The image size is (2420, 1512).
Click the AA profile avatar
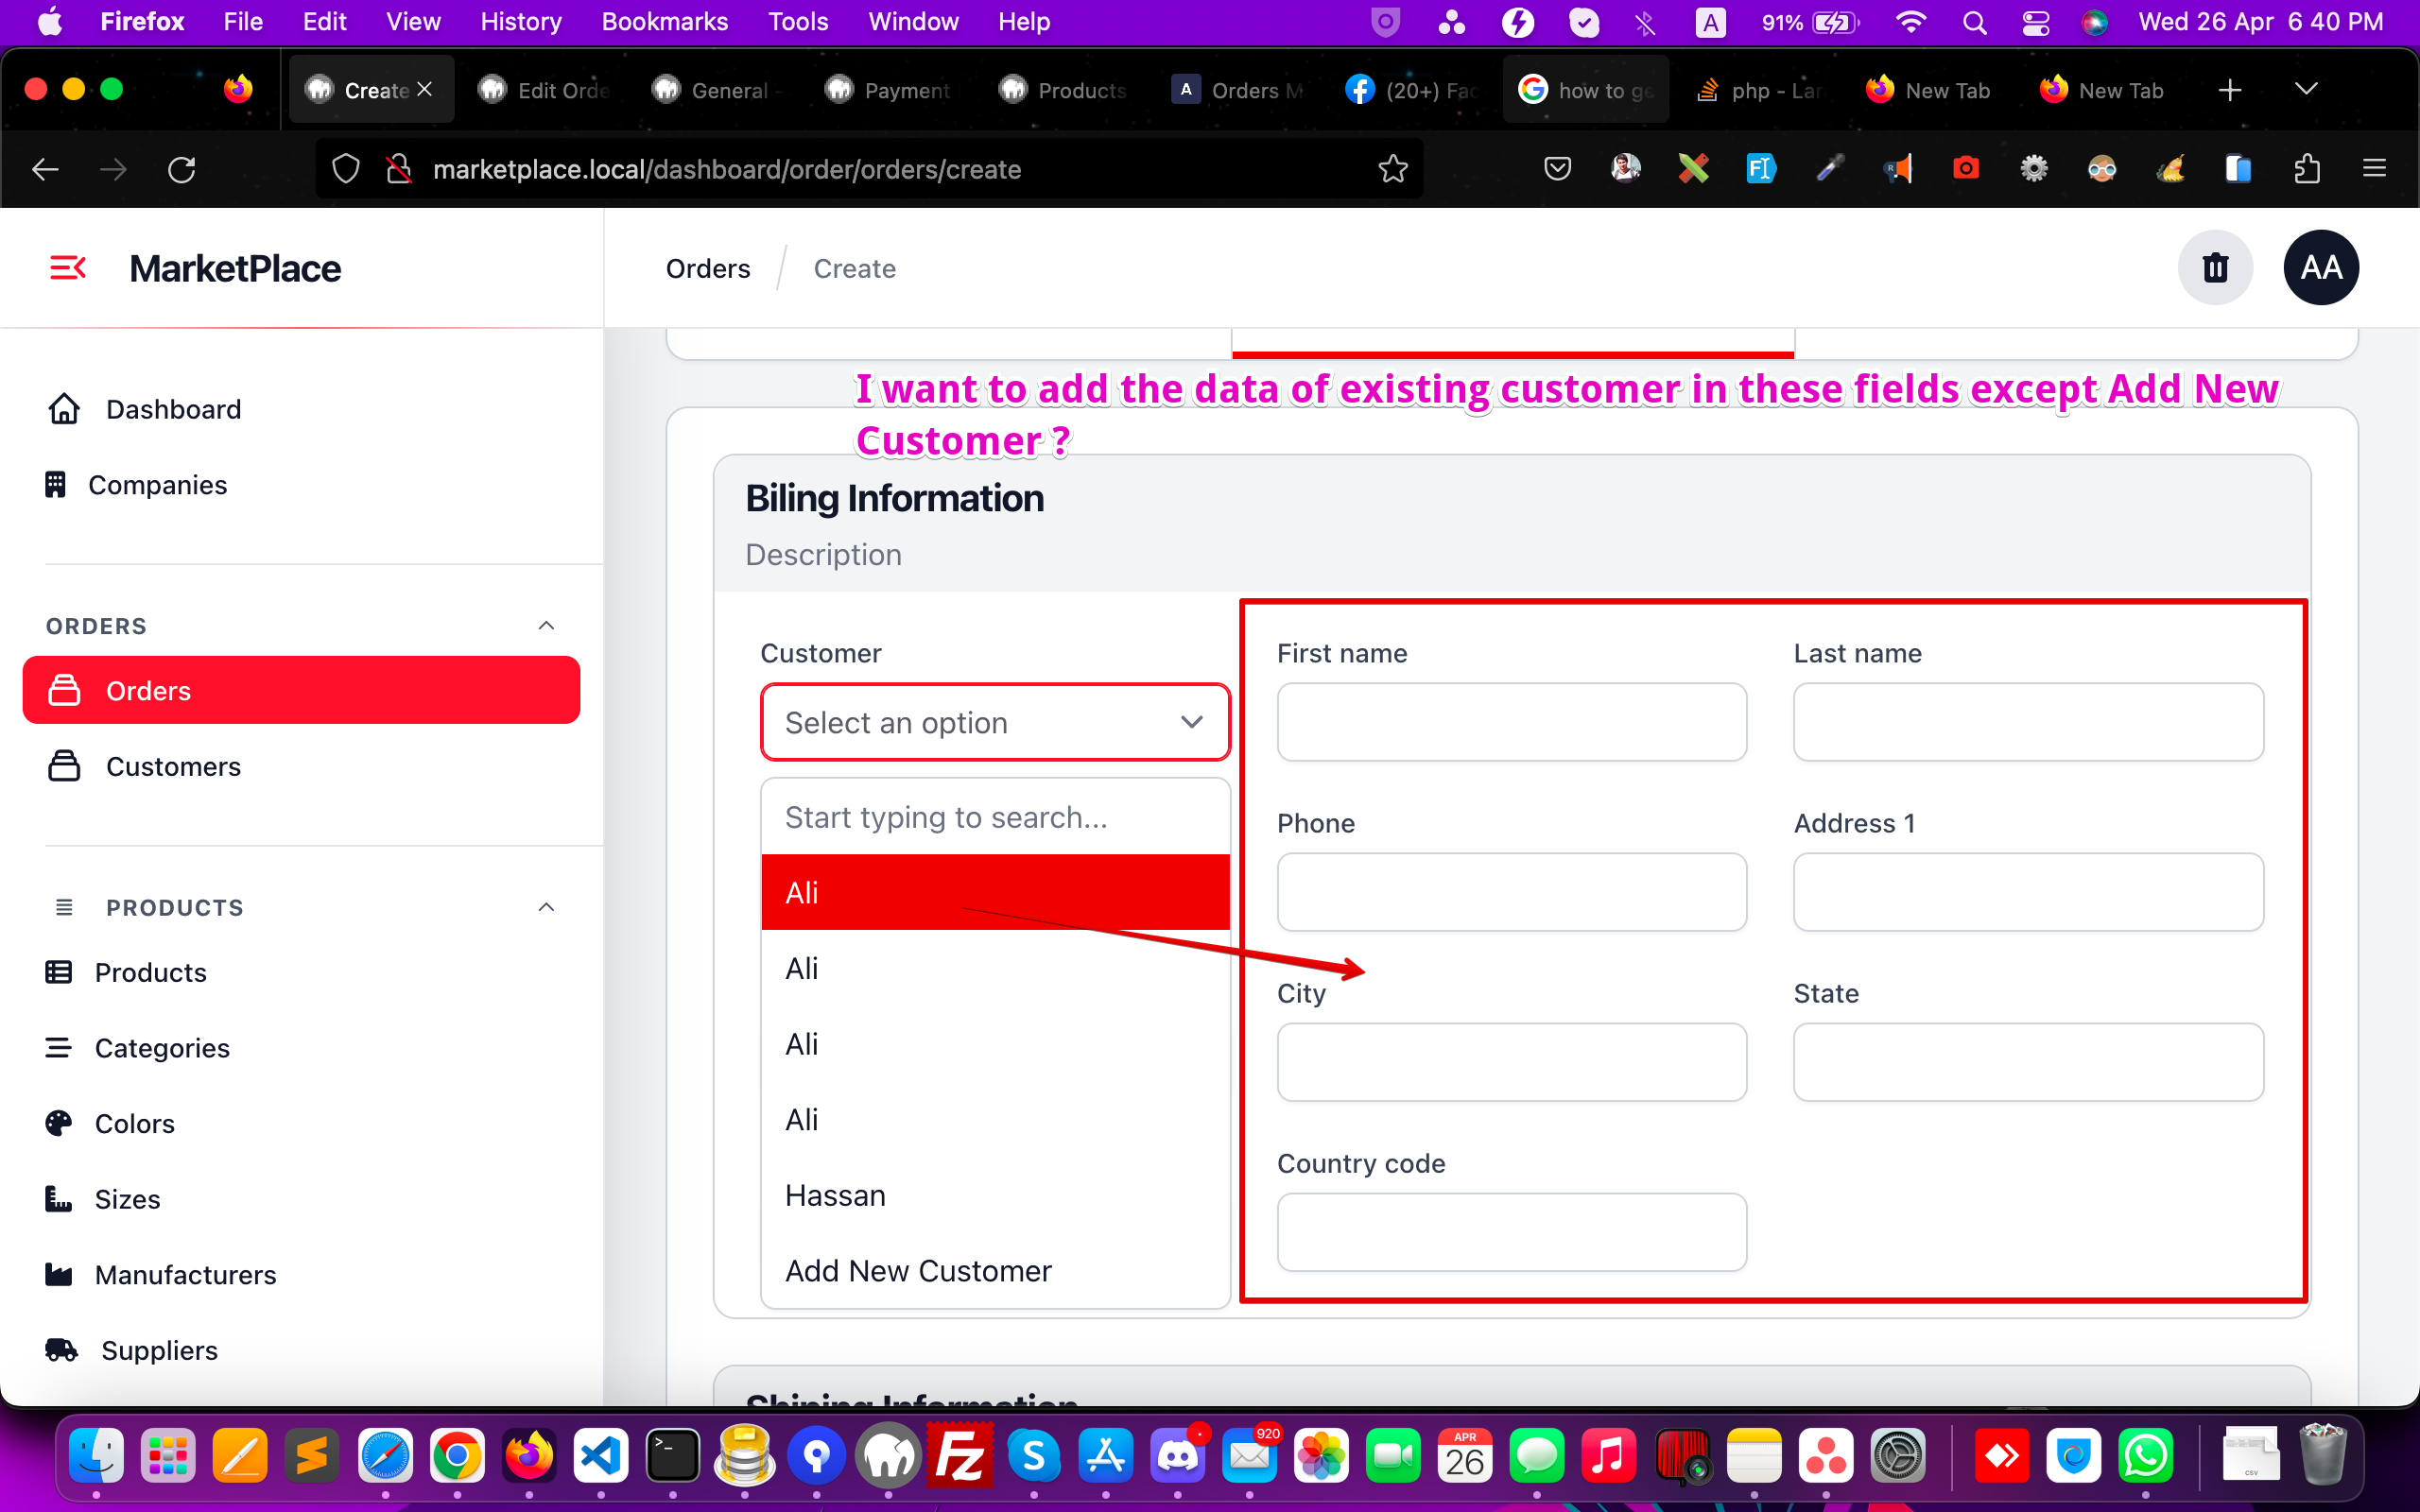(2321, 267)
